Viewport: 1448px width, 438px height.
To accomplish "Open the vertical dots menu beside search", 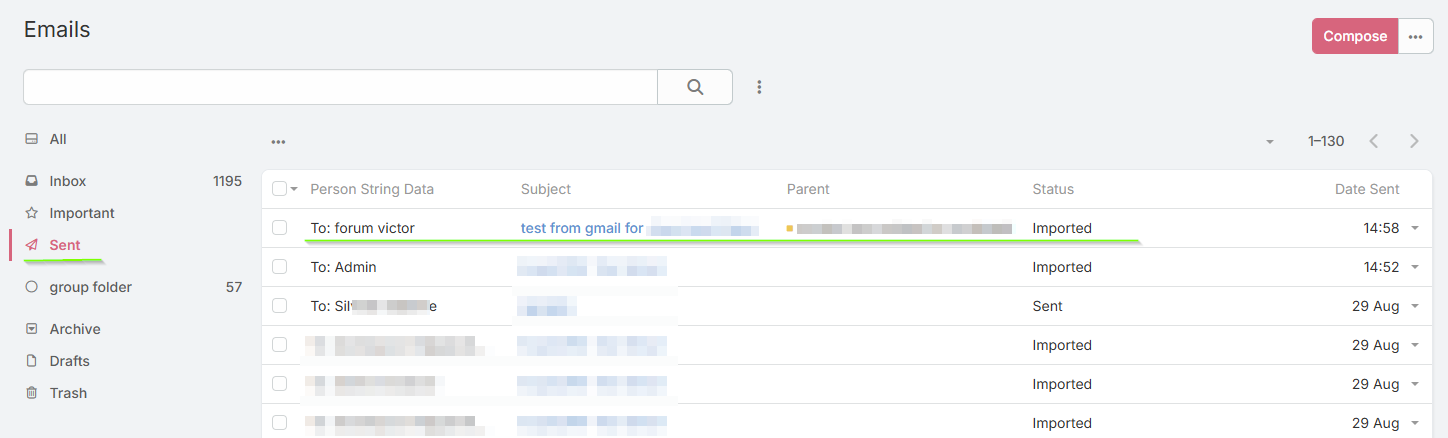I will (x=759, y=87).
